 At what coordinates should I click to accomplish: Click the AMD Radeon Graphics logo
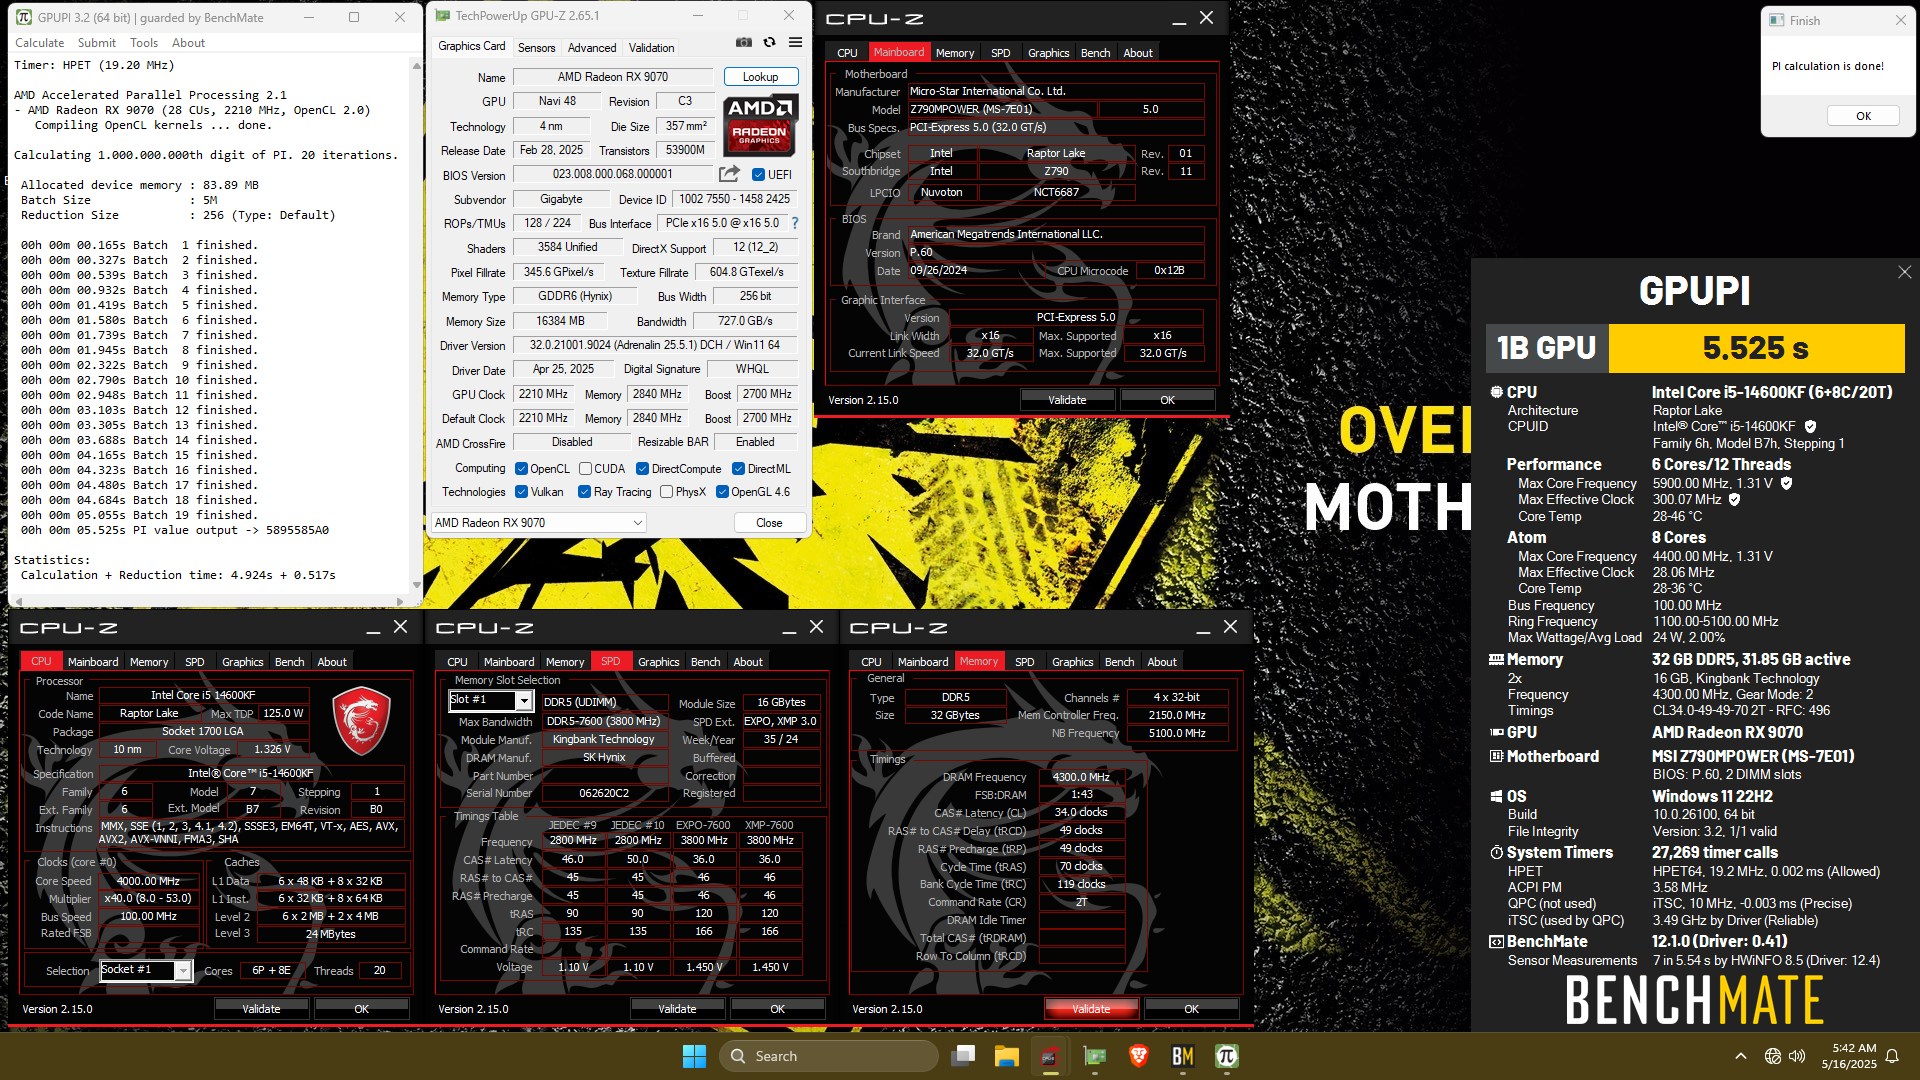click(x=760, y=125)
